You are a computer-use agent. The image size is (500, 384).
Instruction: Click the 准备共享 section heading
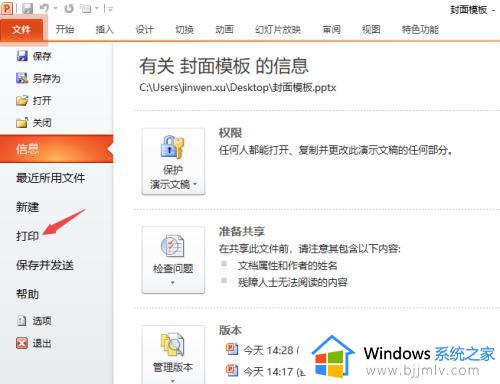pos(242,231)
